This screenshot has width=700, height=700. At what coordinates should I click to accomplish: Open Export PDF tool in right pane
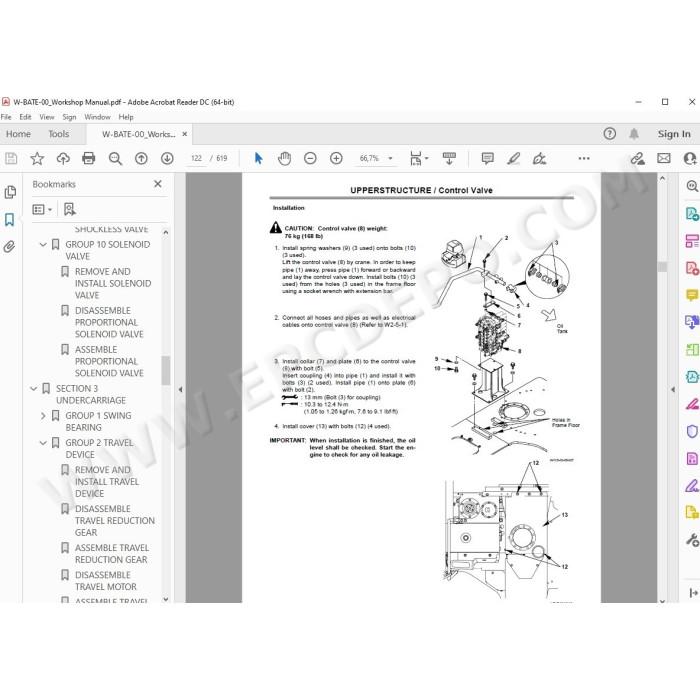692,214
